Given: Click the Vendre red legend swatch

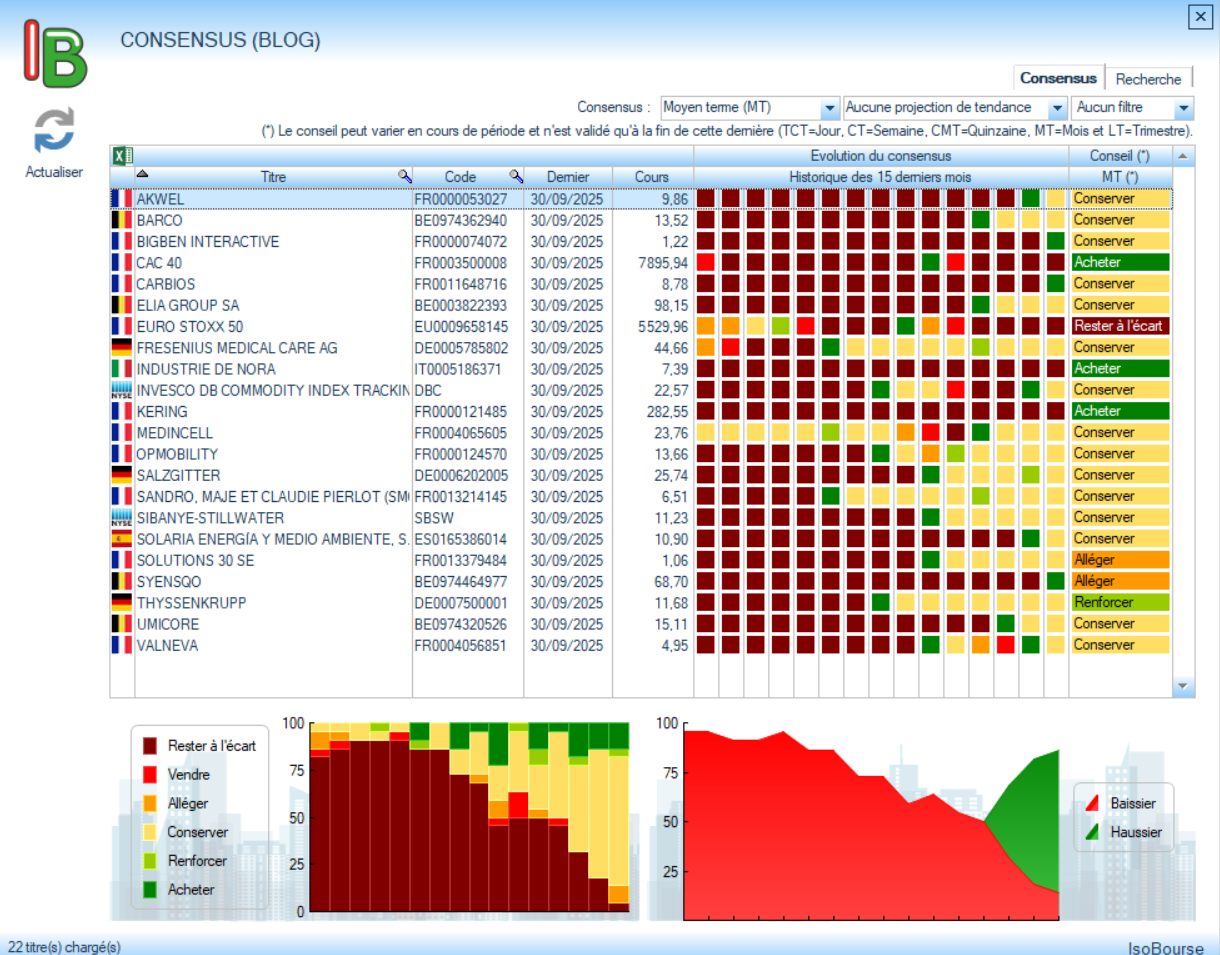Looking at the screenshot, I should [150, 774].
